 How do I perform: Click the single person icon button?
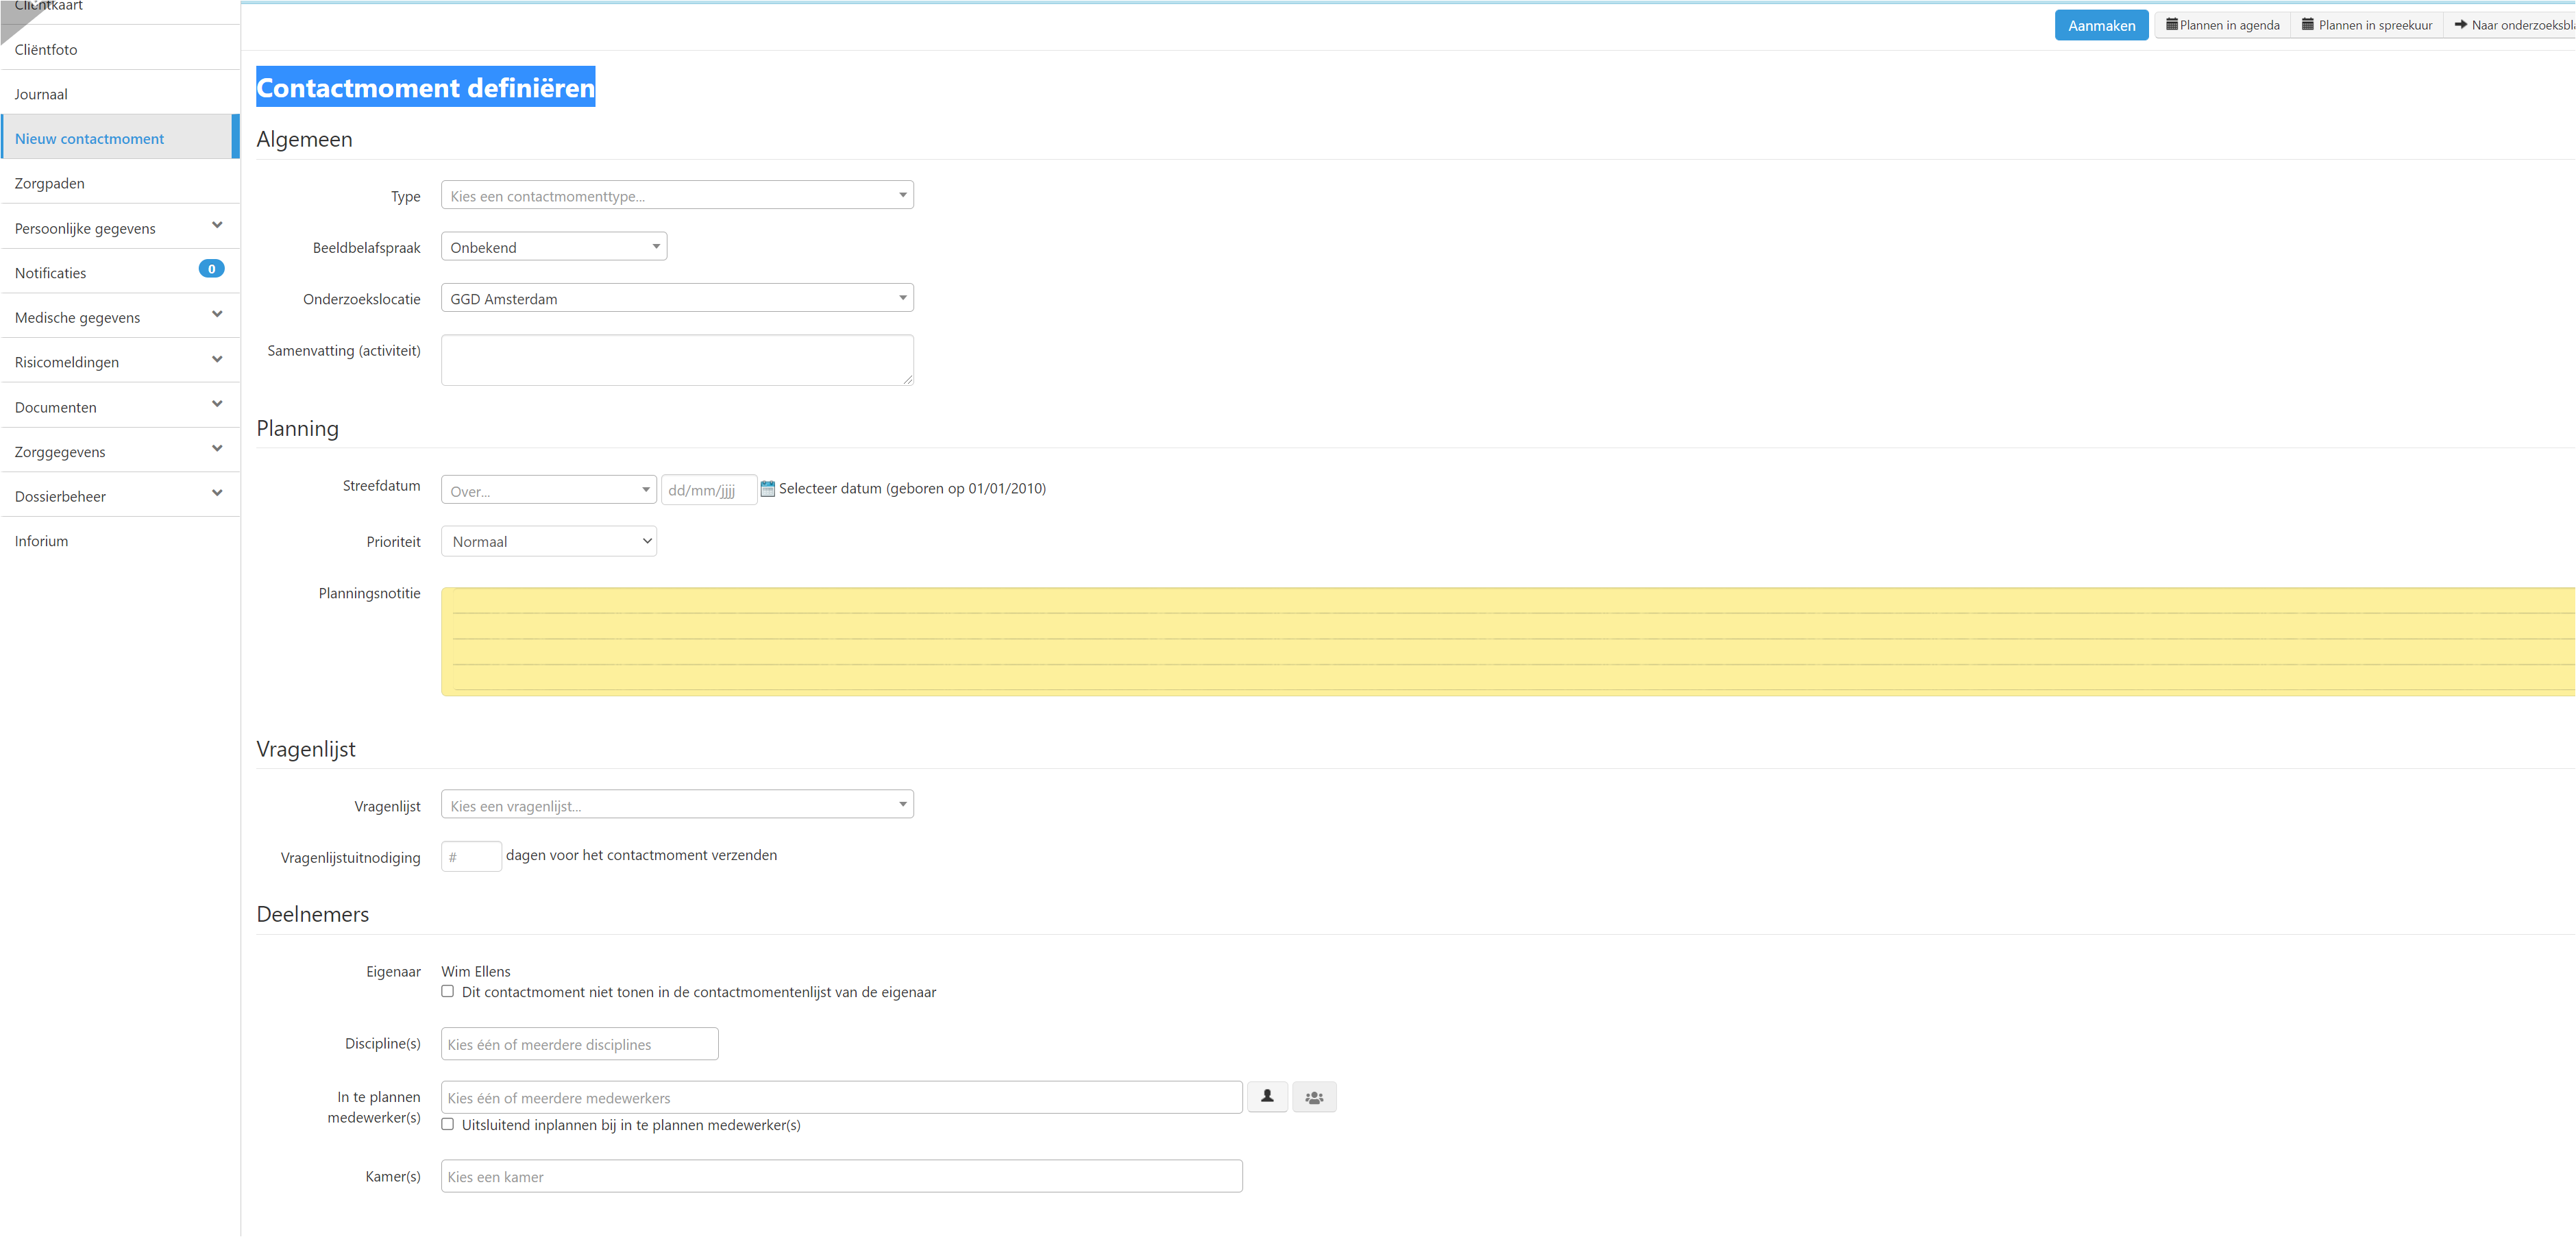coord(1267,1097)
